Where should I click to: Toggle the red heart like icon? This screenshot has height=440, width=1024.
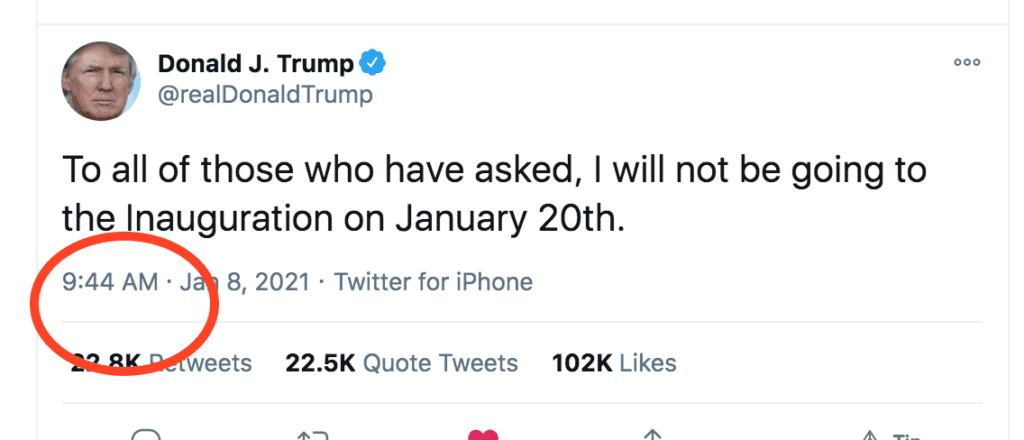click(483, 434)
